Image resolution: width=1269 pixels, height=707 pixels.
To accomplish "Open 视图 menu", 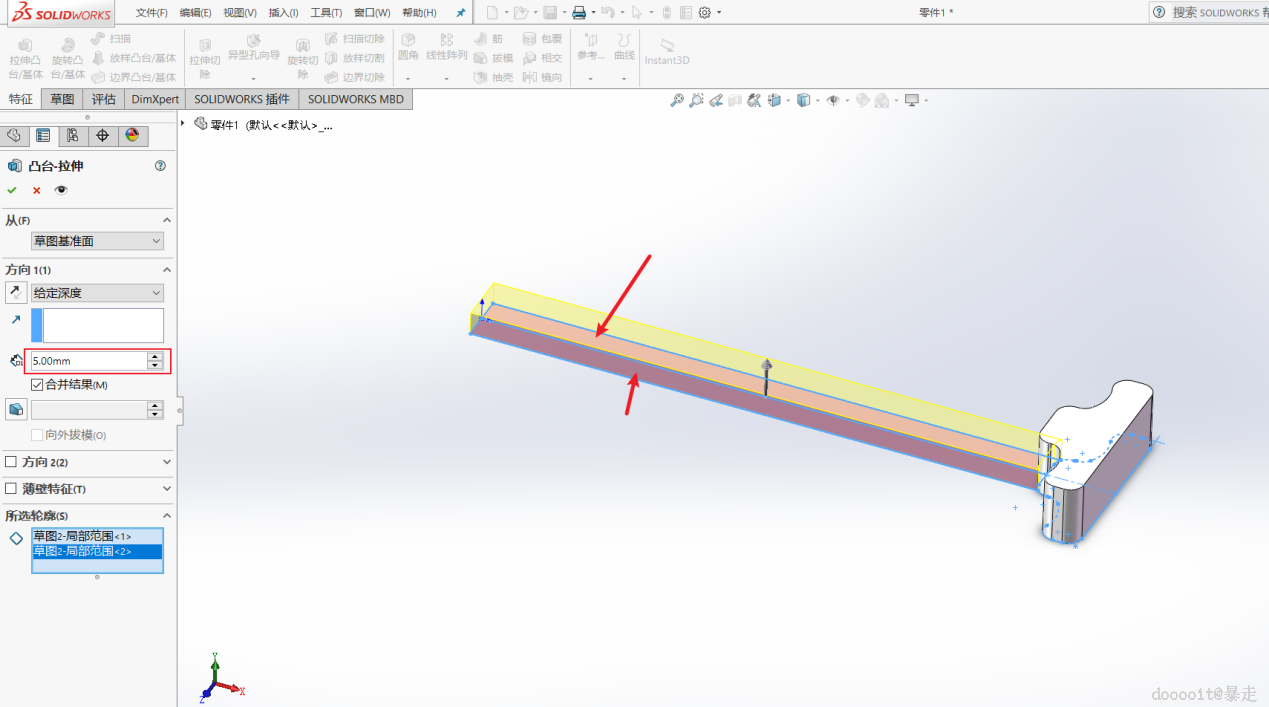I will [x=240, y=13].
